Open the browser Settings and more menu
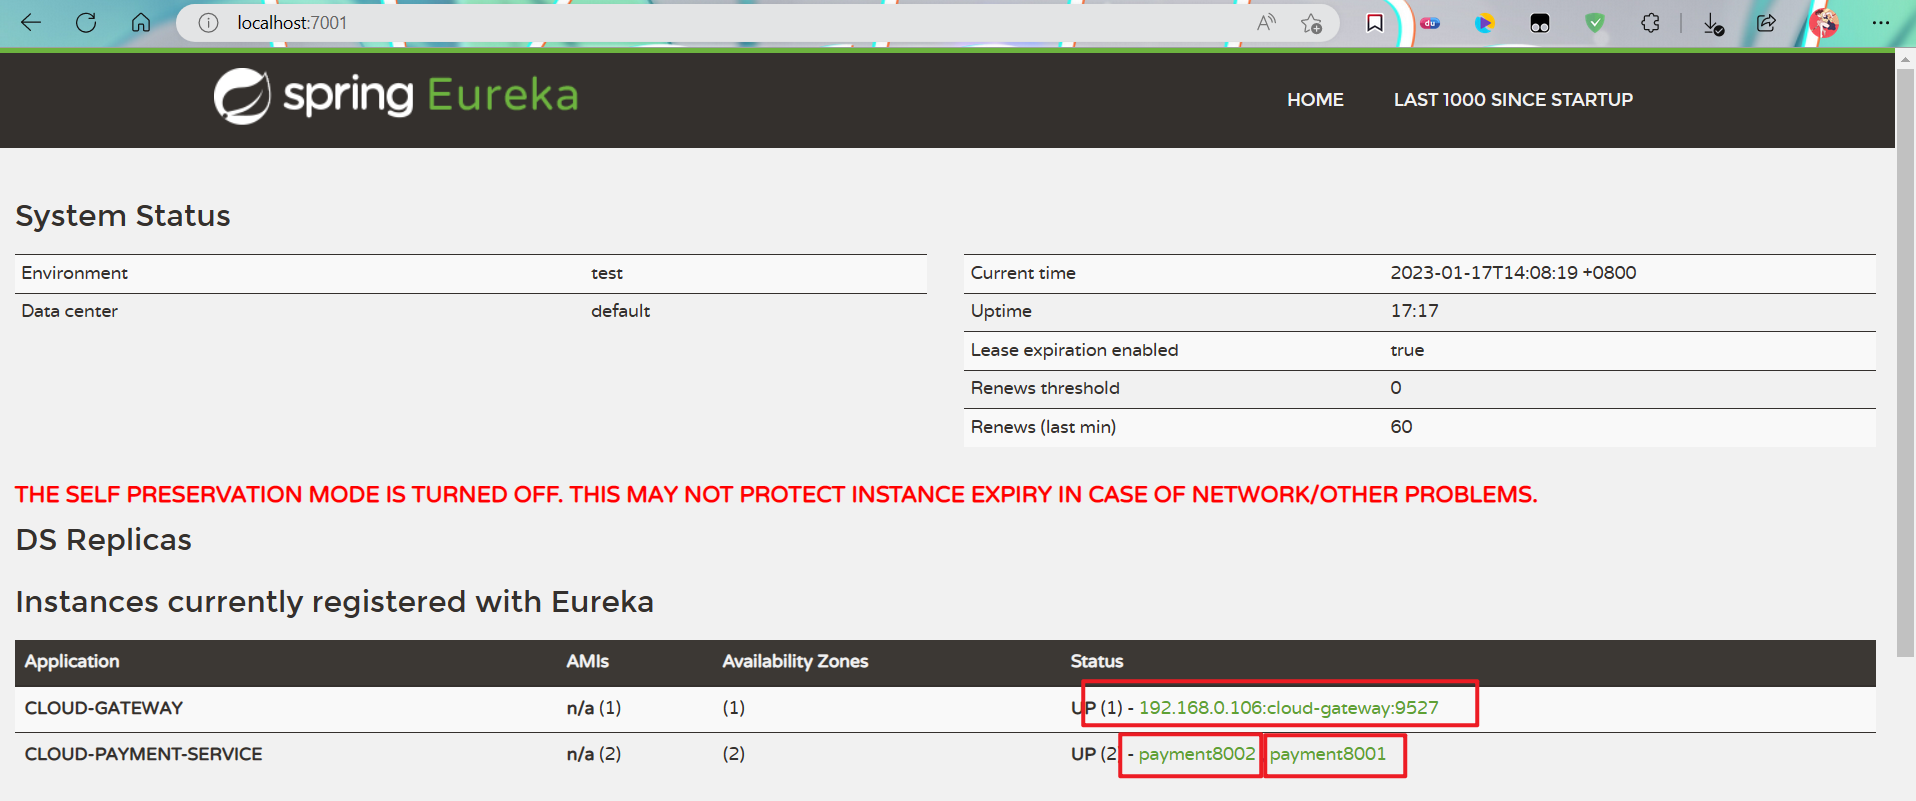 (x=1880, y=22)
